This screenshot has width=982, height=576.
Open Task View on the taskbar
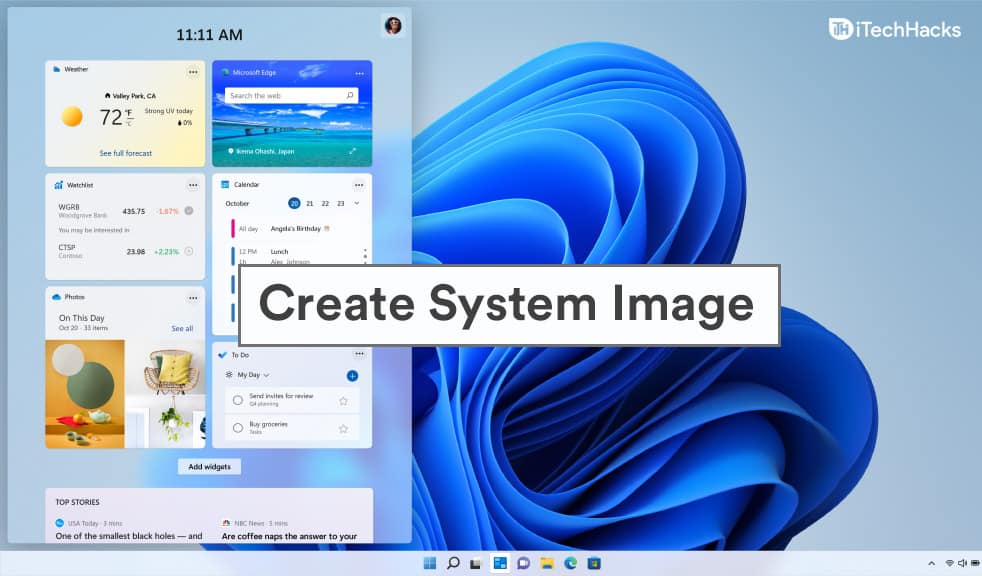click(475, 563)
